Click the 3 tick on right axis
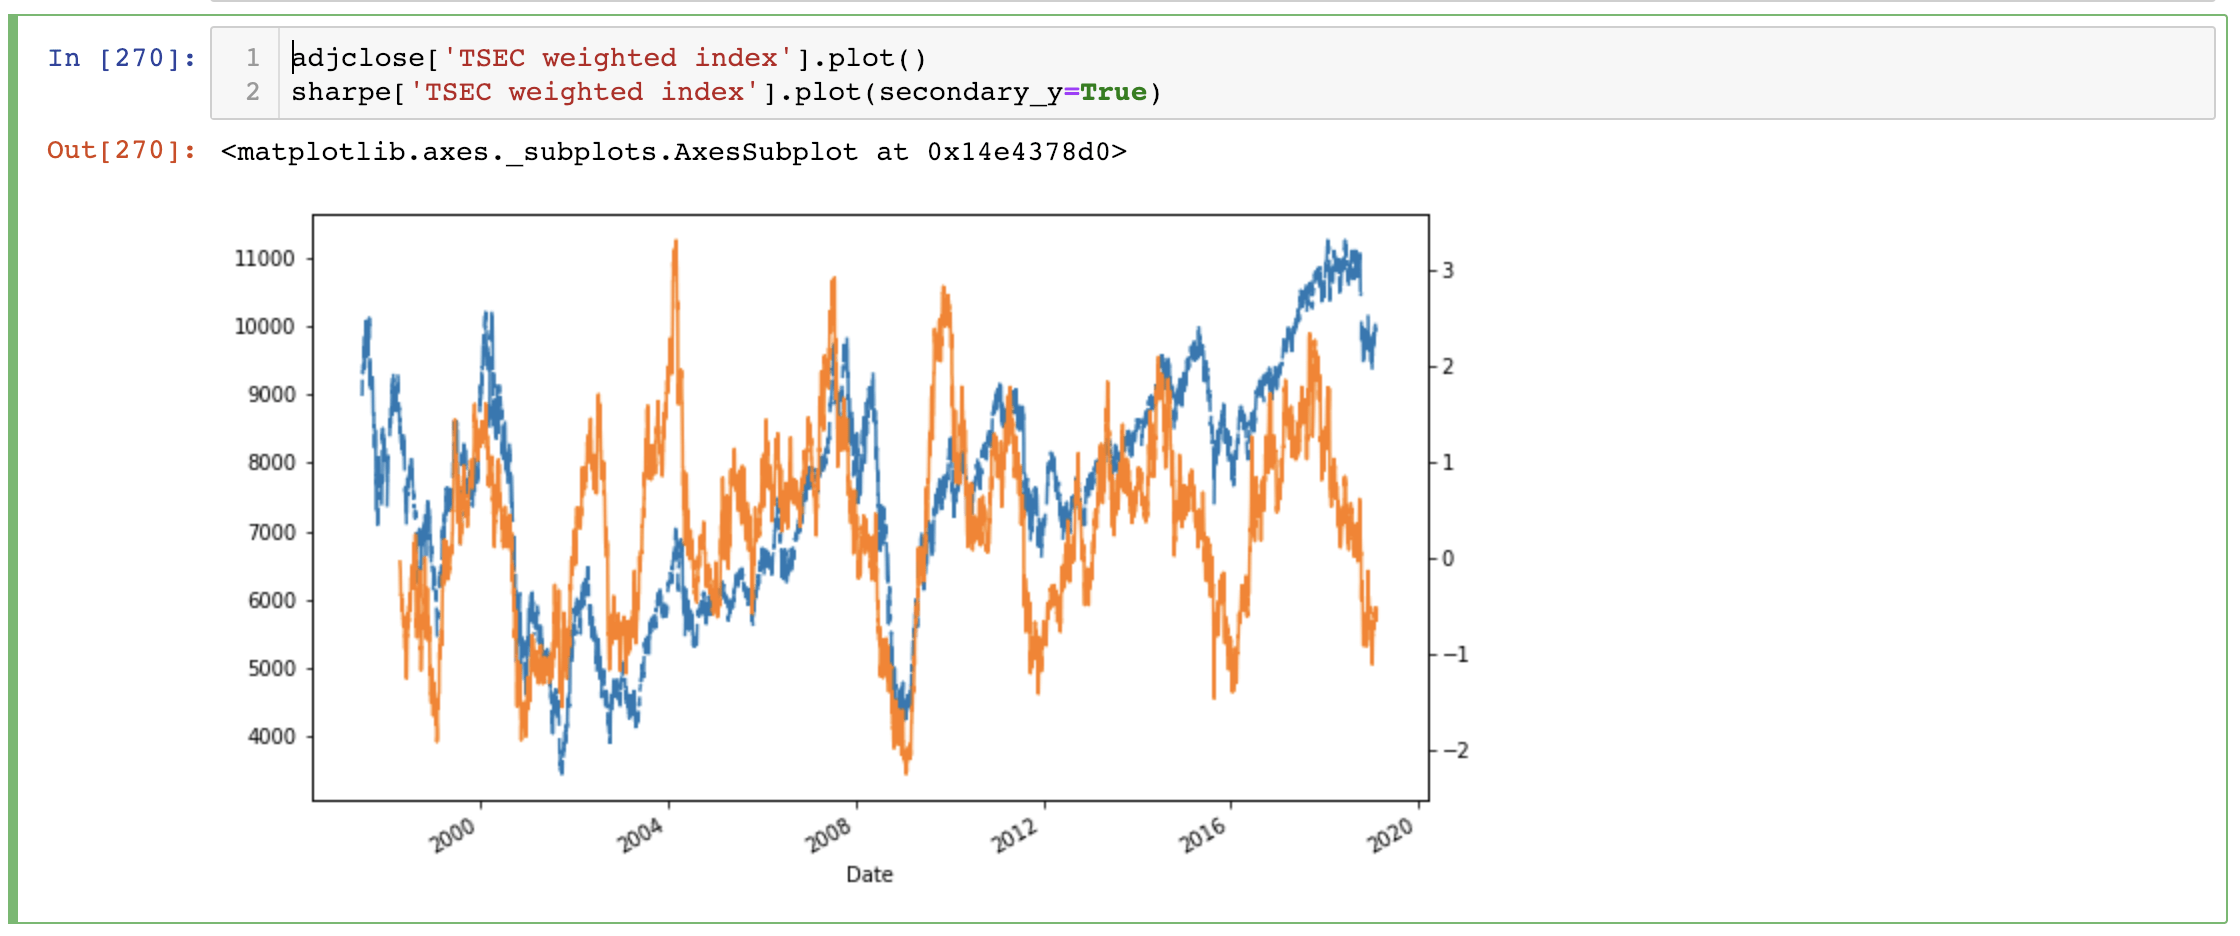The image size is (2240, 936). coord(1448,271)
